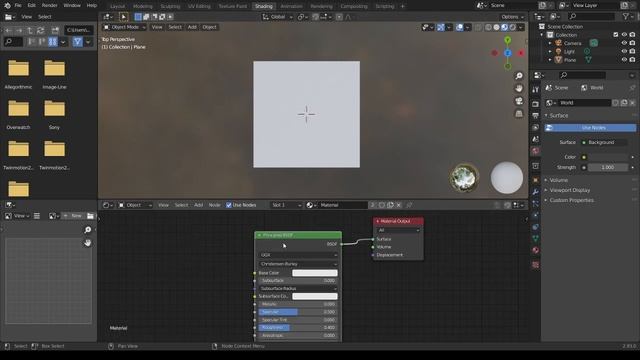Expand the Viewport Display panel
The image size is (640, 360).
click(569, 190)
